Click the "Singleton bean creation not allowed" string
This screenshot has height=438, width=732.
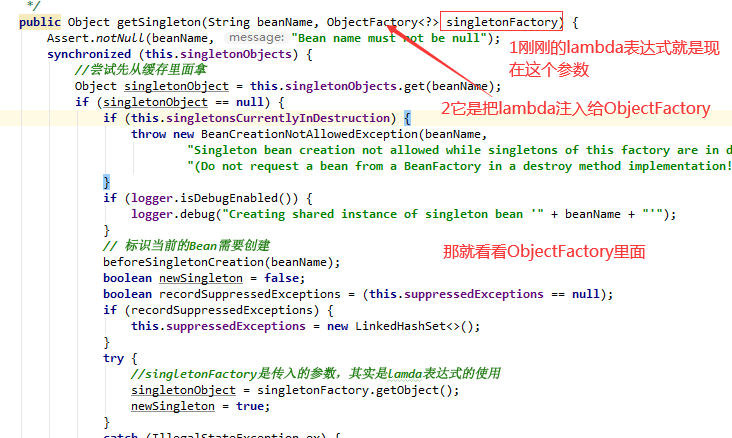point(459,150)
